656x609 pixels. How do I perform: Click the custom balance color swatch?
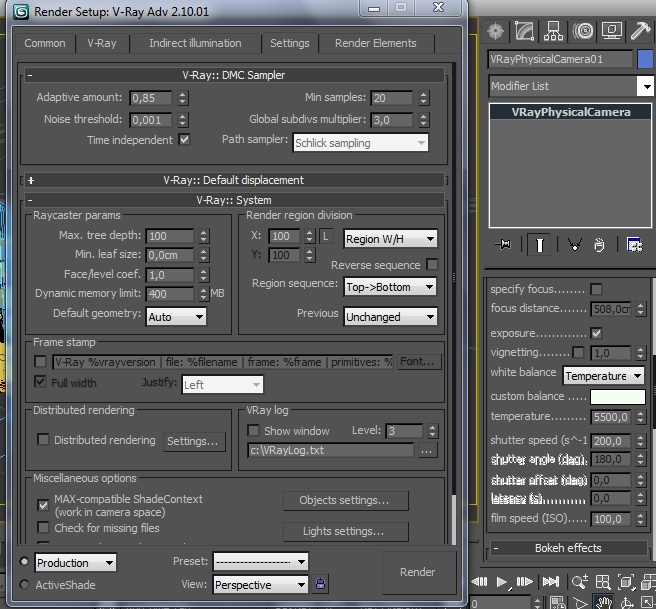(x=618, y=396)
